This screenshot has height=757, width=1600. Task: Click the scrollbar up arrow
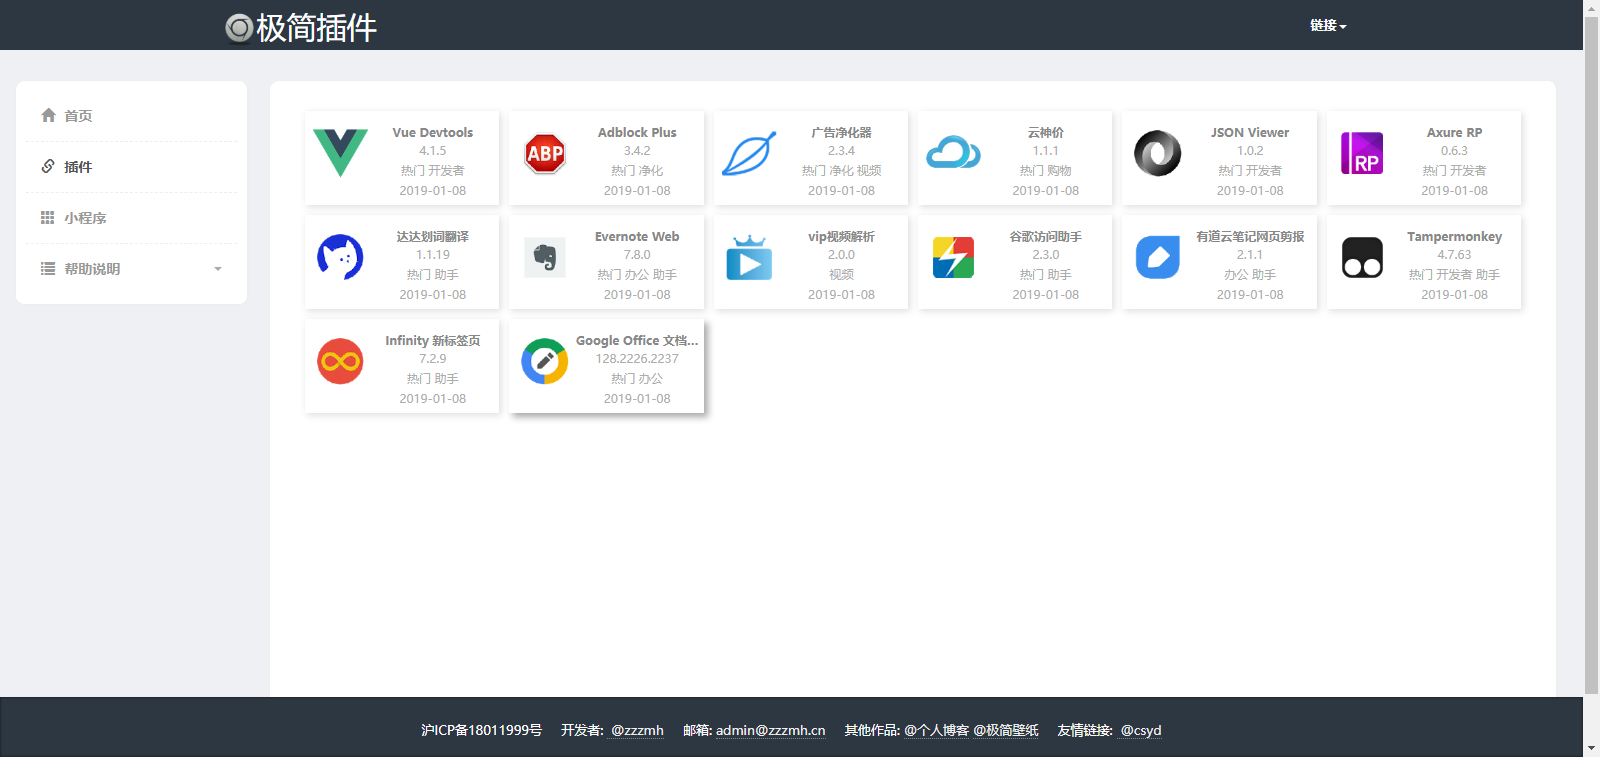click(x=1591, y=8)
